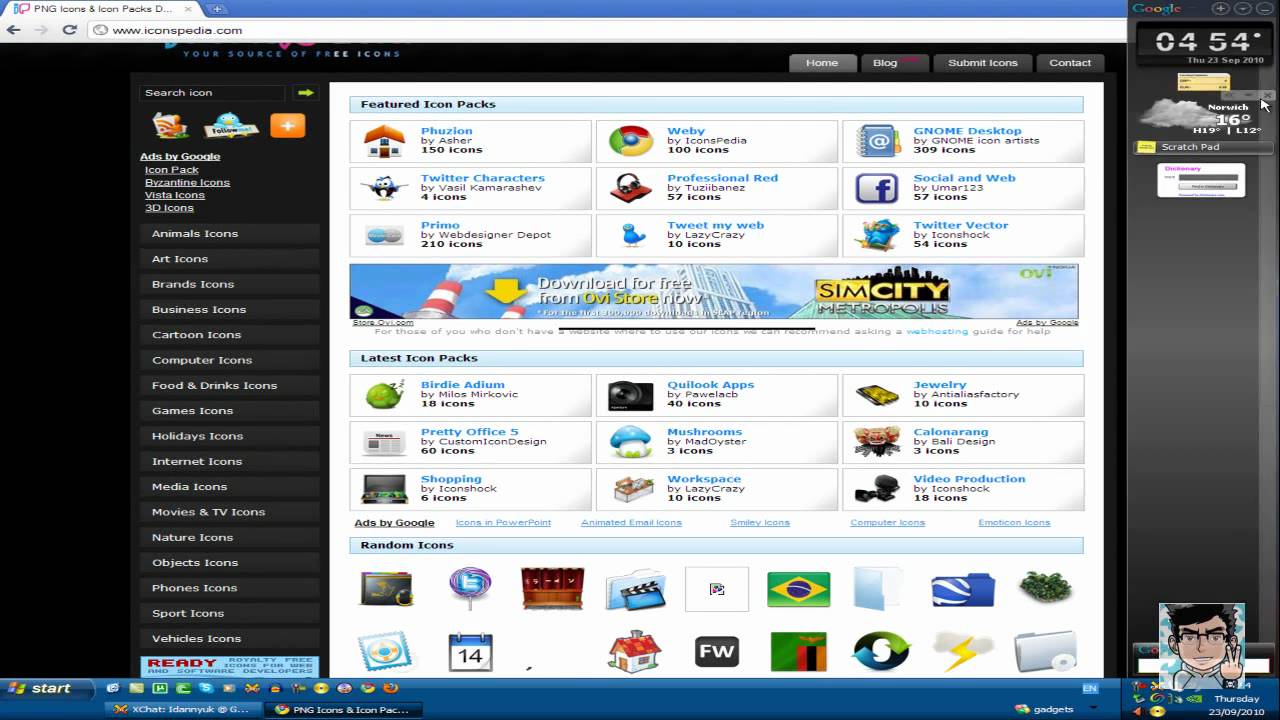Click the green-blue sync arrows random icon

[881, 652]
